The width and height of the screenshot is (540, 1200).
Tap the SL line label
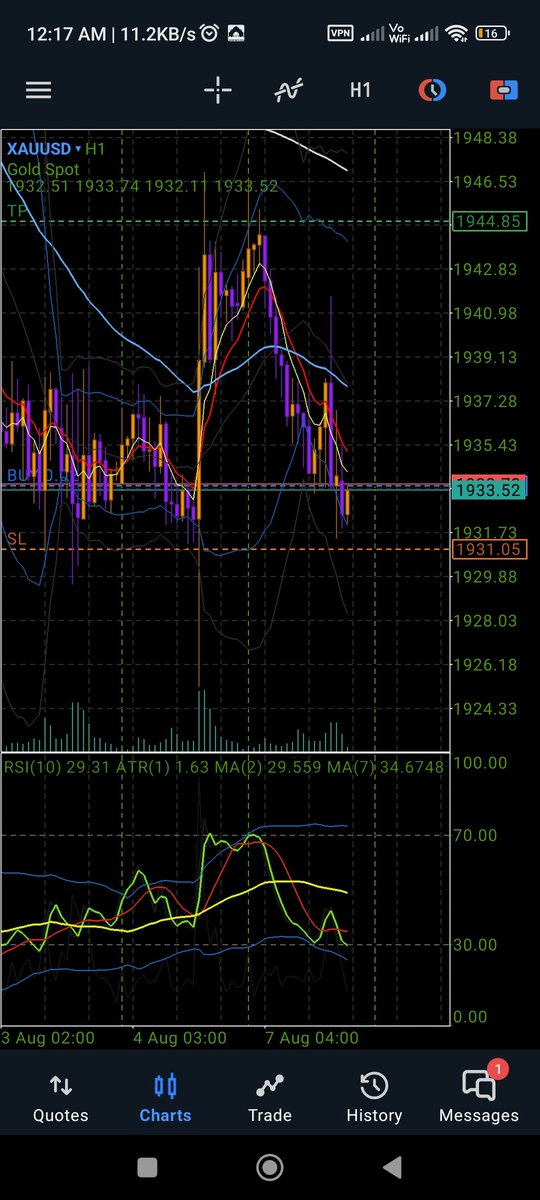[x=16, y=539]
